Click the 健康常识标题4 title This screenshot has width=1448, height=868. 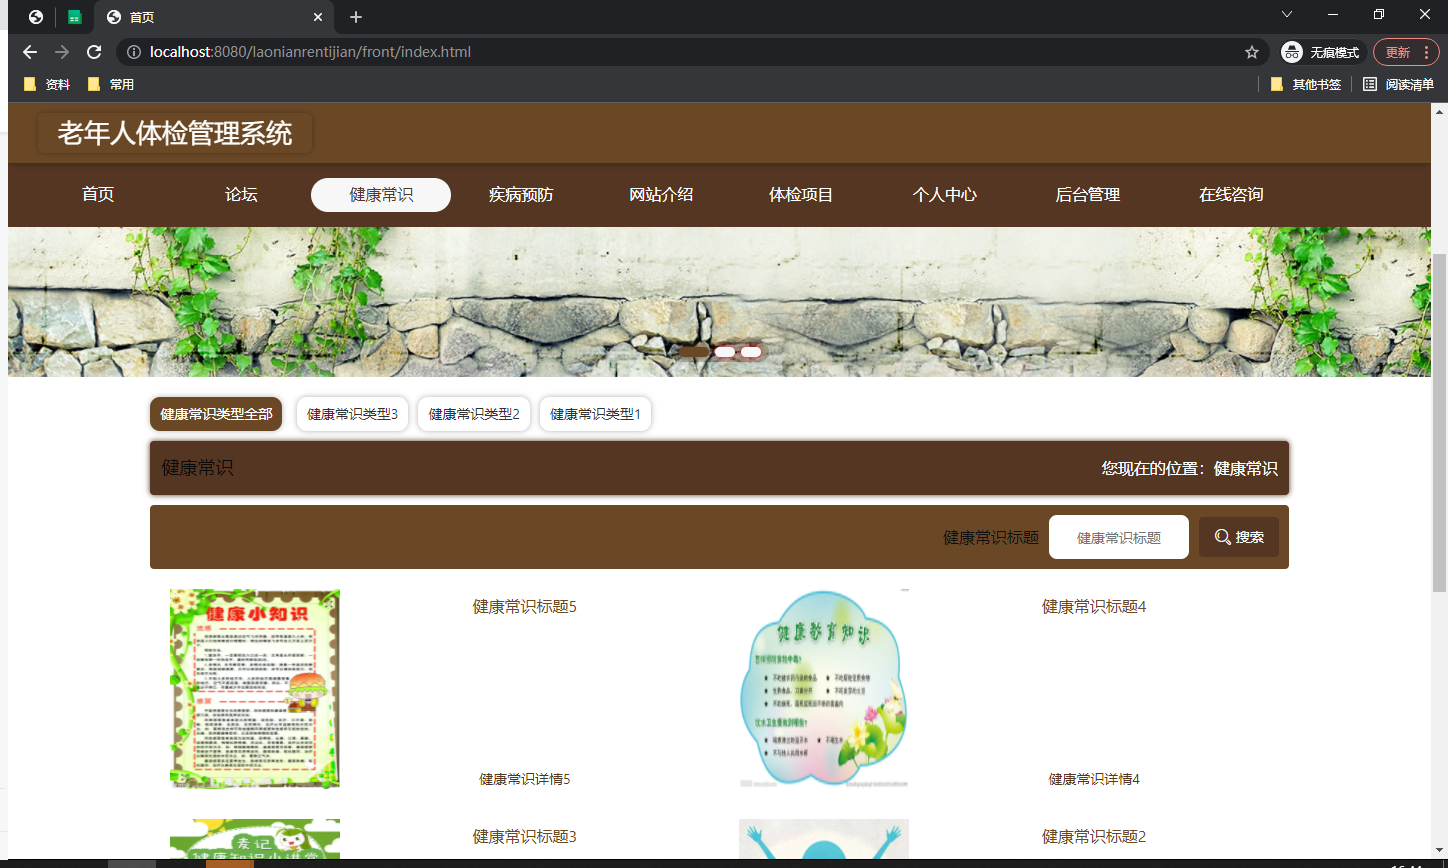1094,607
